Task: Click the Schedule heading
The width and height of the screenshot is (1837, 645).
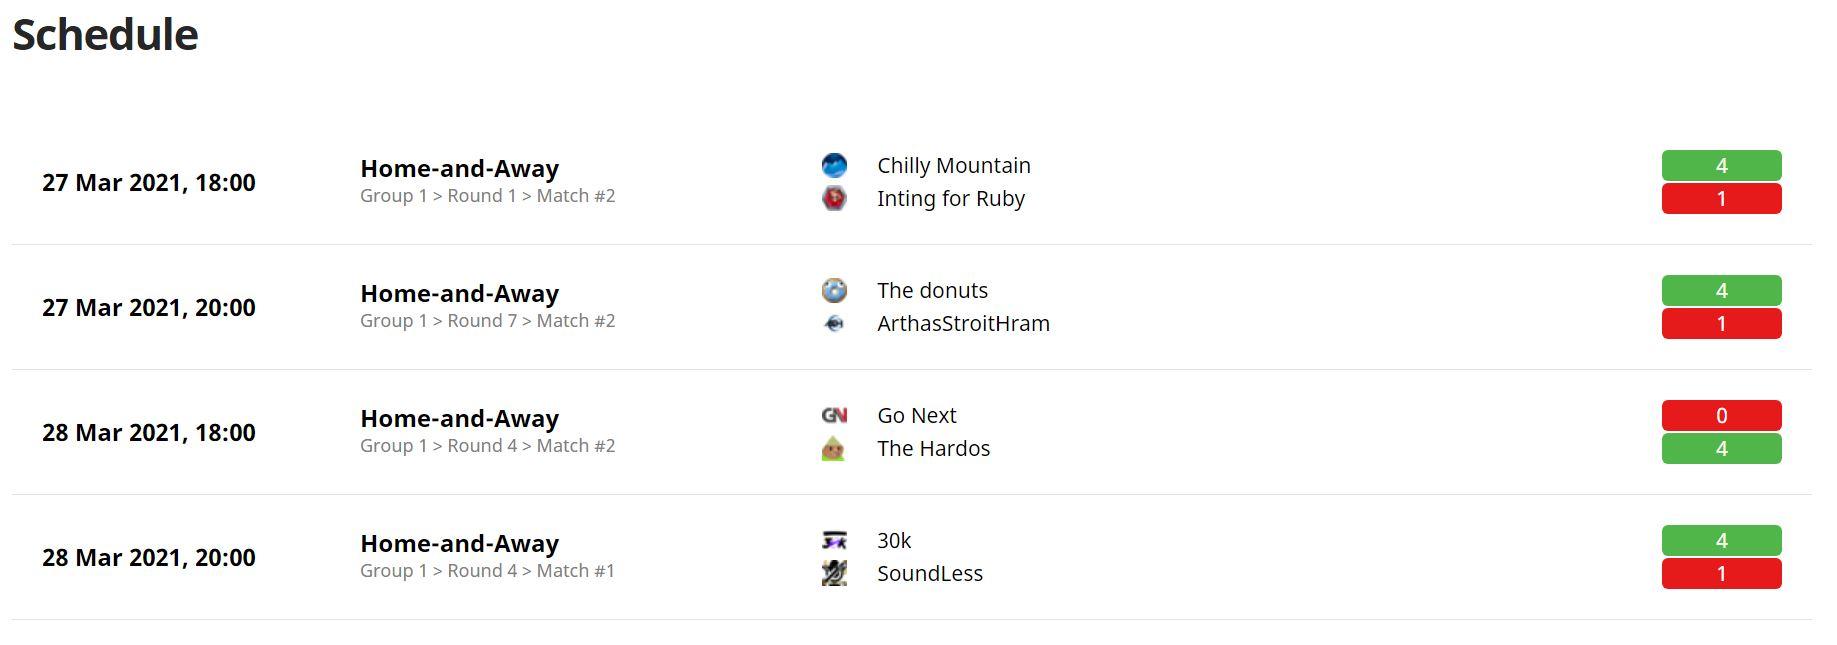Action: click(105, 34)
